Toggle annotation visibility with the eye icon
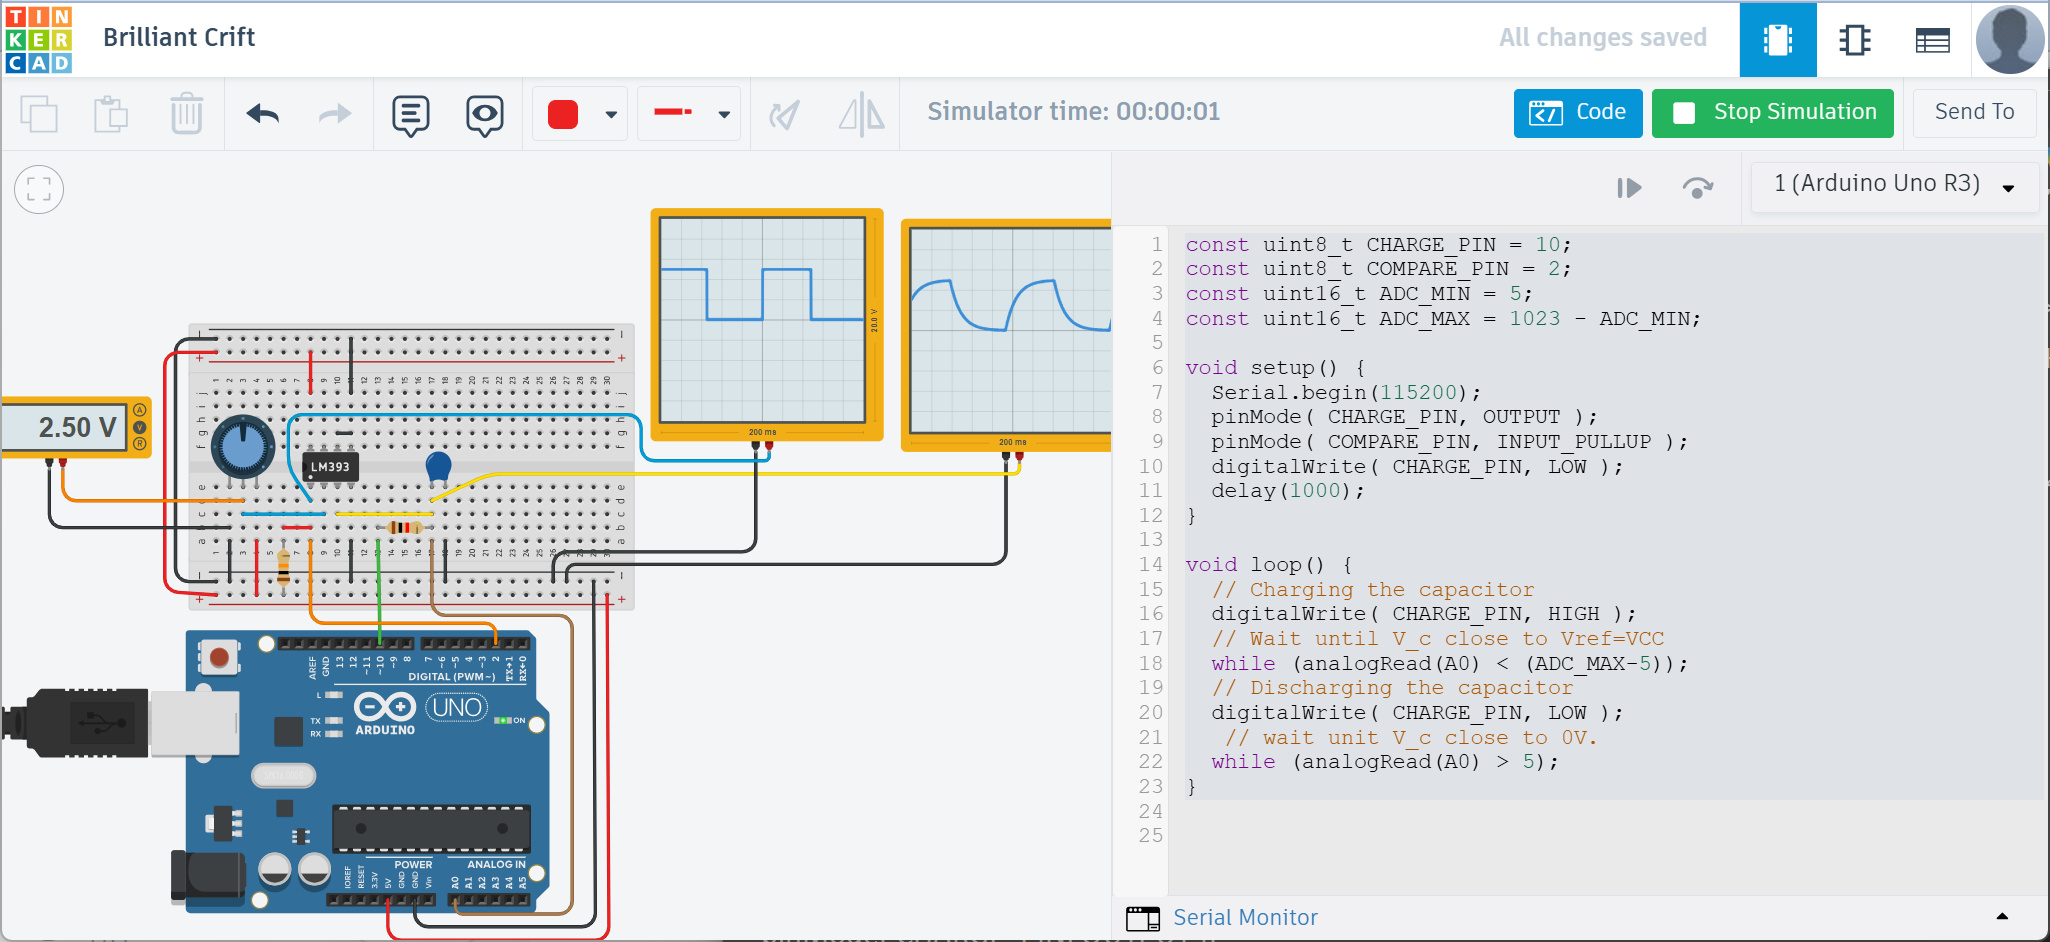 pyautogui.click(x=484, y=113)
